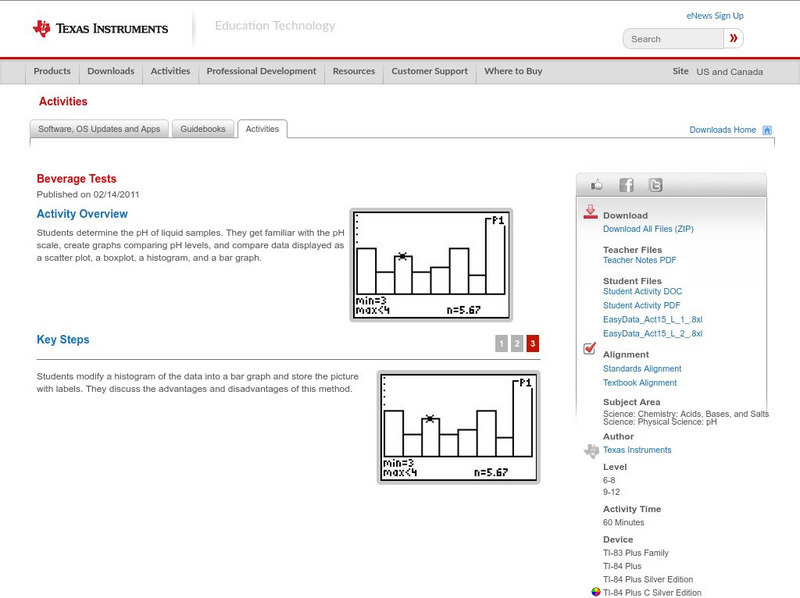Open the Teacher Notes PDF link

639,260
